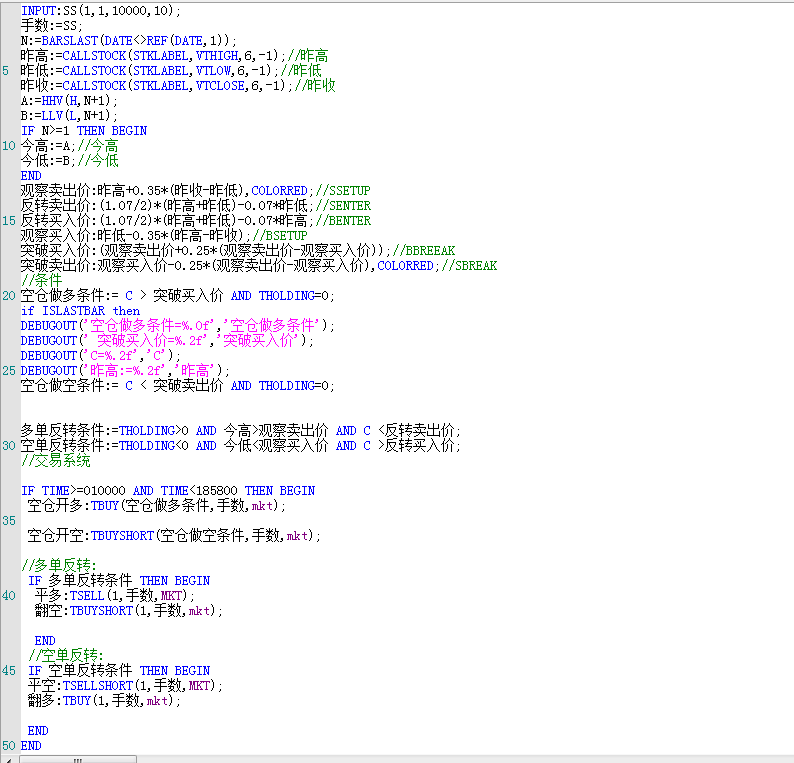Click the line 'INPUT:SS(1,1,10000,10);'
The image size is (794, 763).
[x=100, y=11]
